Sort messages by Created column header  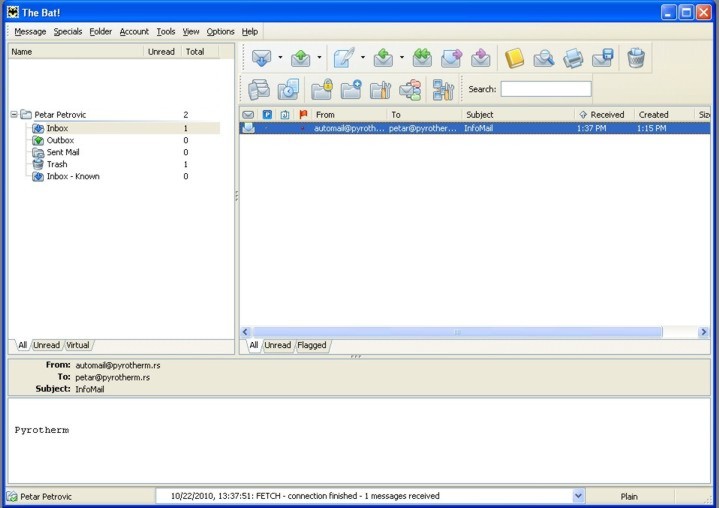coord(664,115)
